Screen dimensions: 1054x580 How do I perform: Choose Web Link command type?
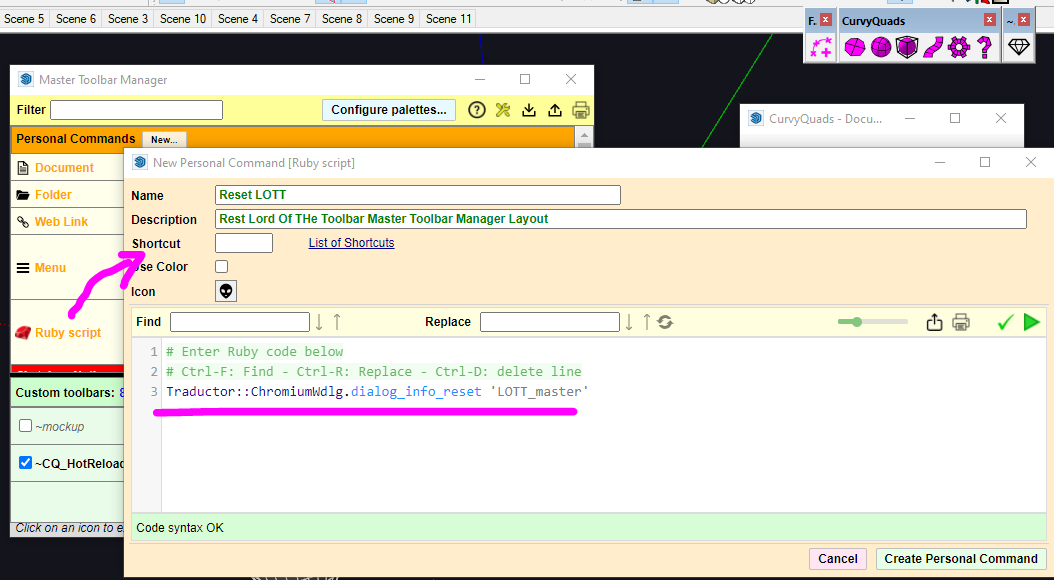[x=61, y=222]
